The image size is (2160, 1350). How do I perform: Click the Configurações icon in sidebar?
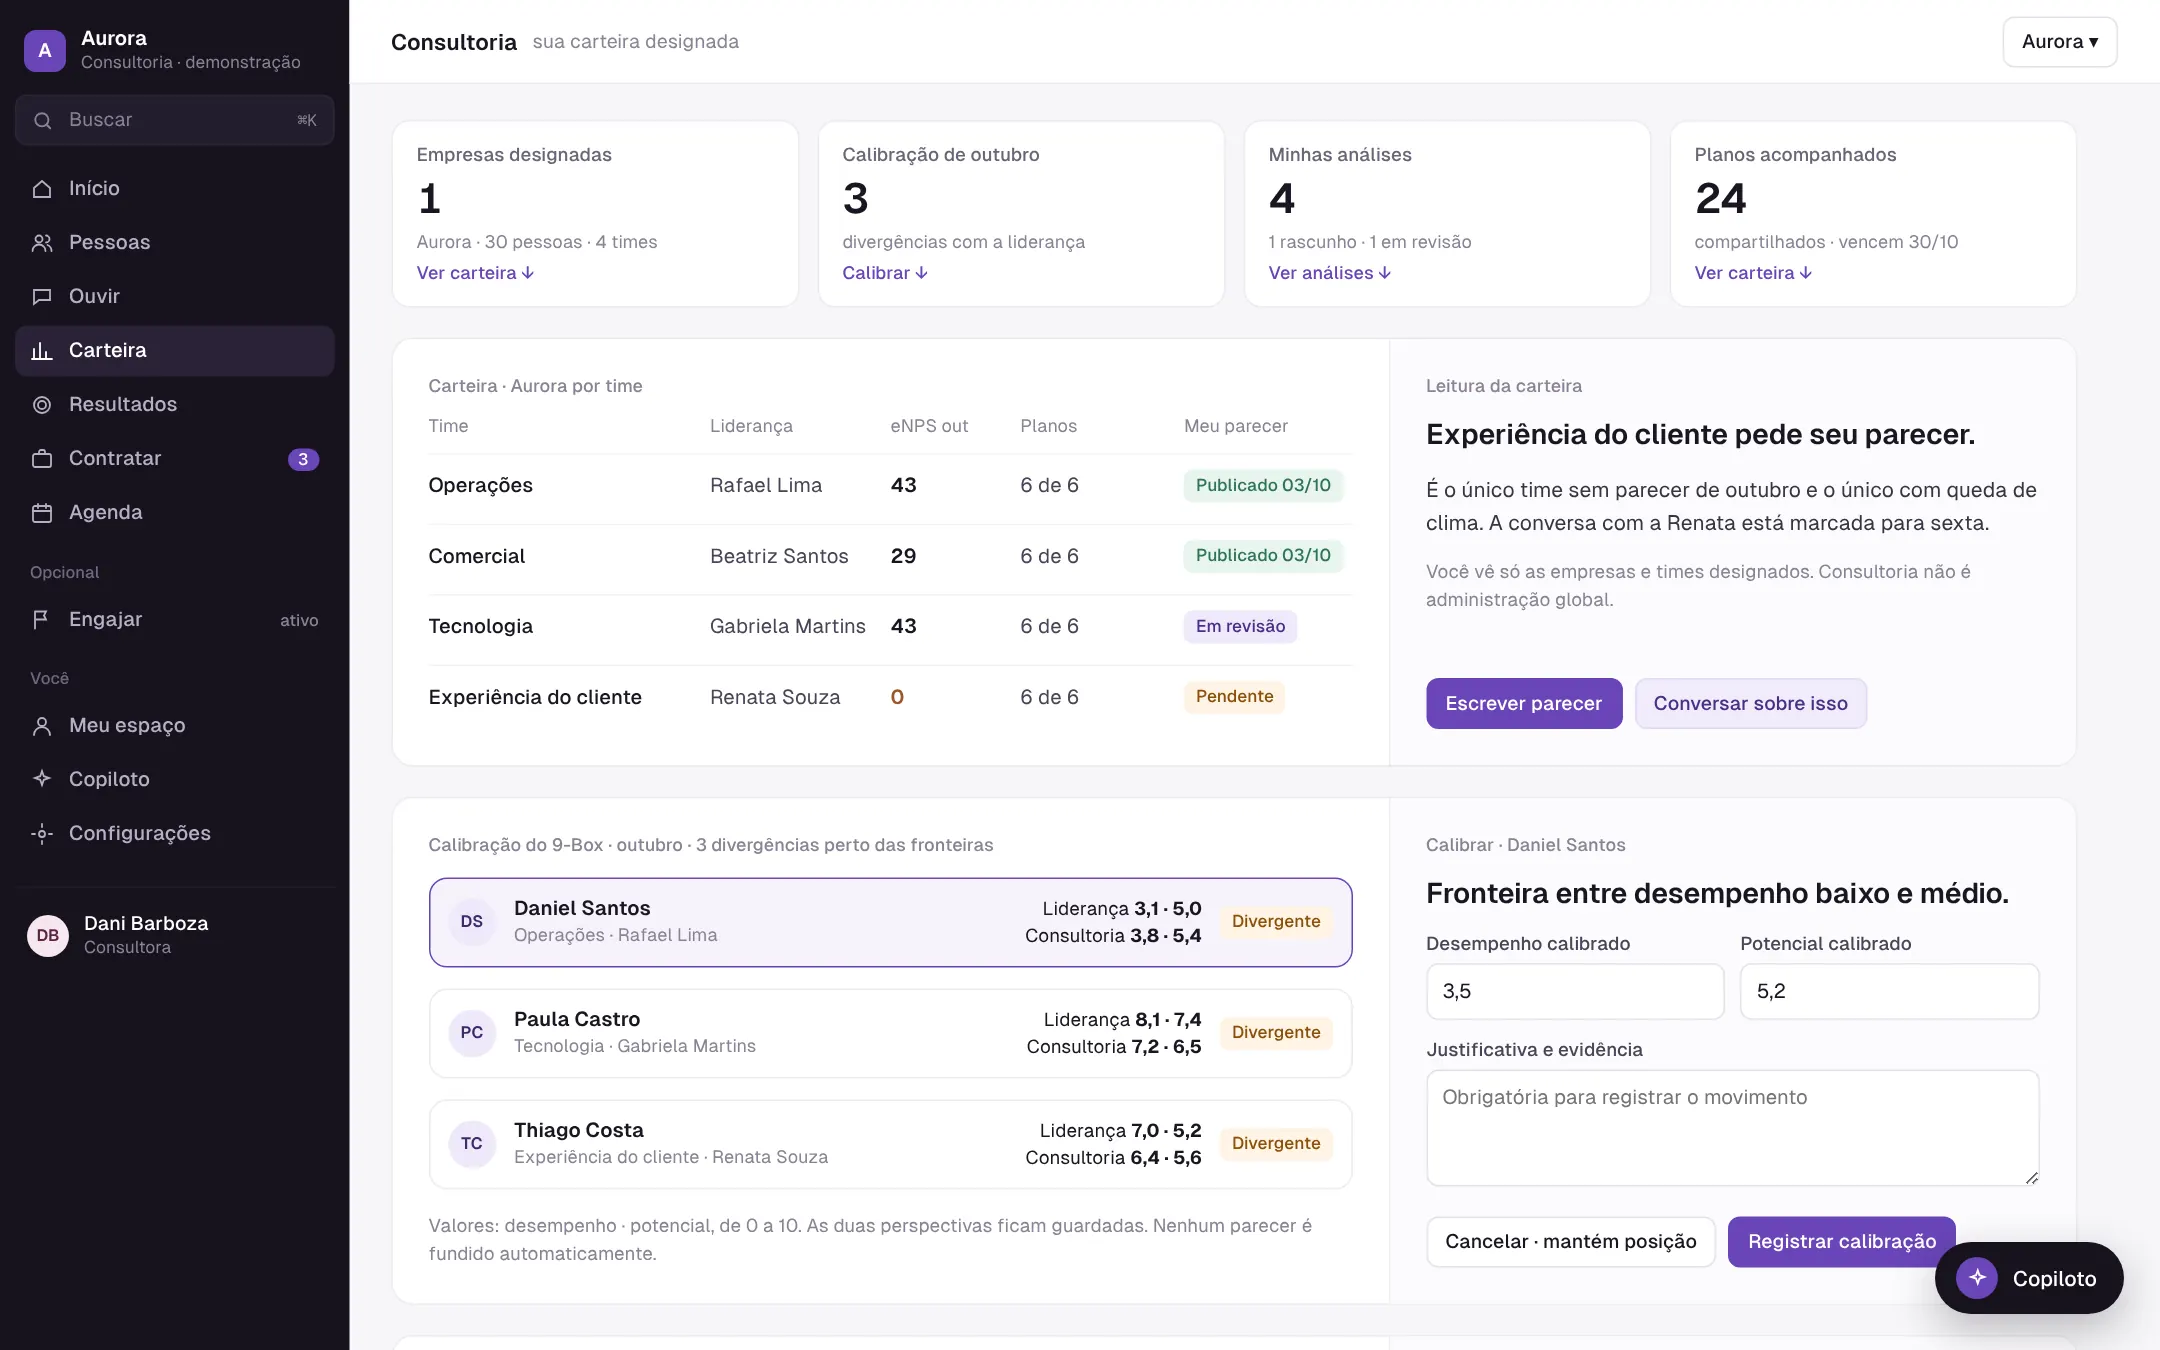42,834
